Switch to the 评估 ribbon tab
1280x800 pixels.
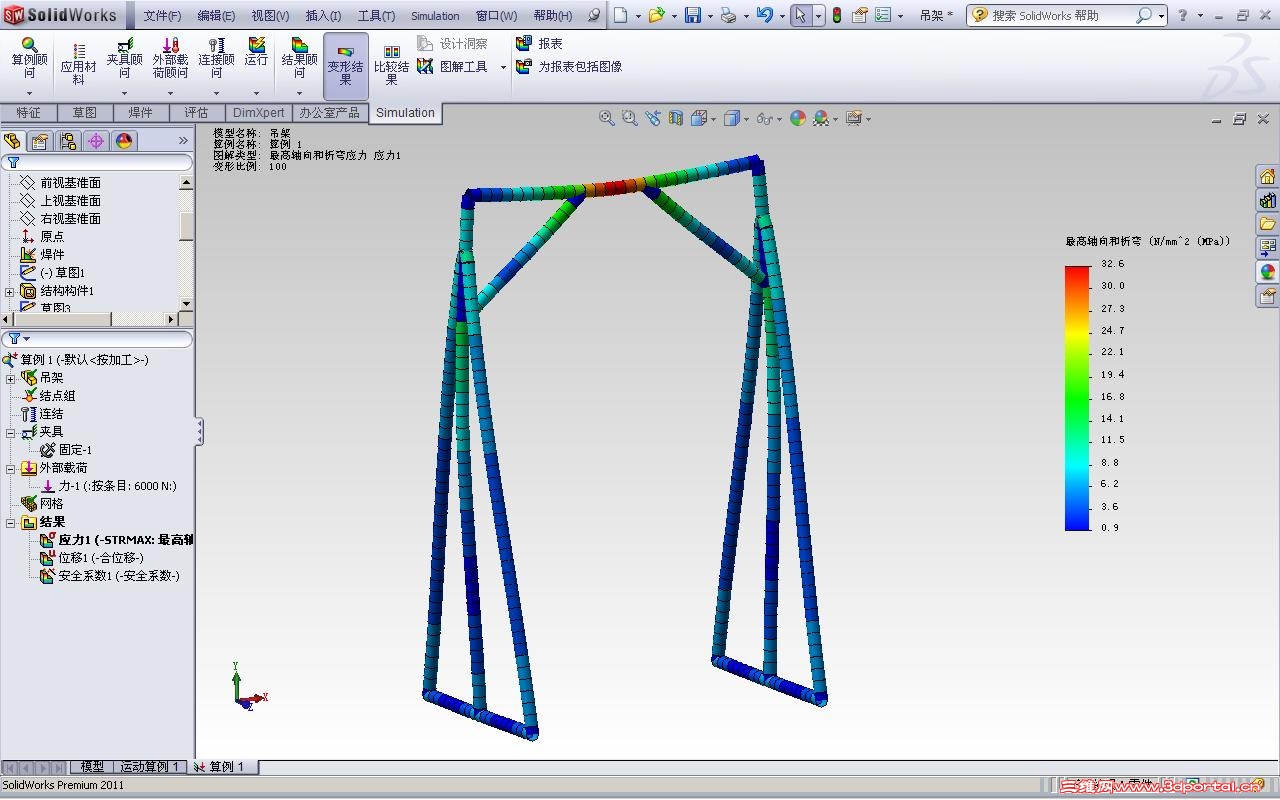197,113
